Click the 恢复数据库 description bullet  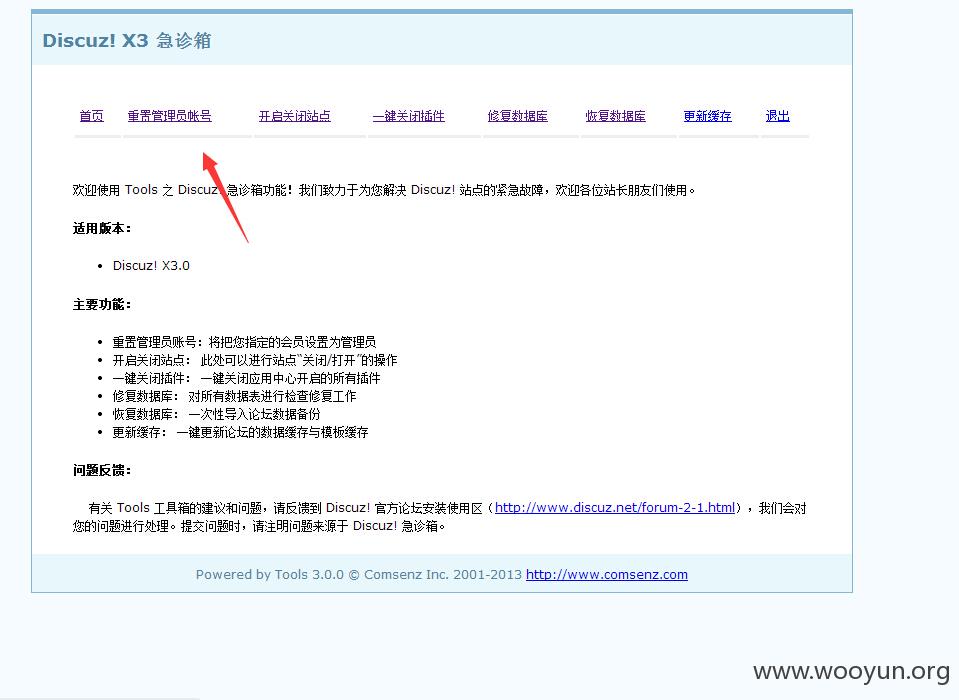click(216, 414)
